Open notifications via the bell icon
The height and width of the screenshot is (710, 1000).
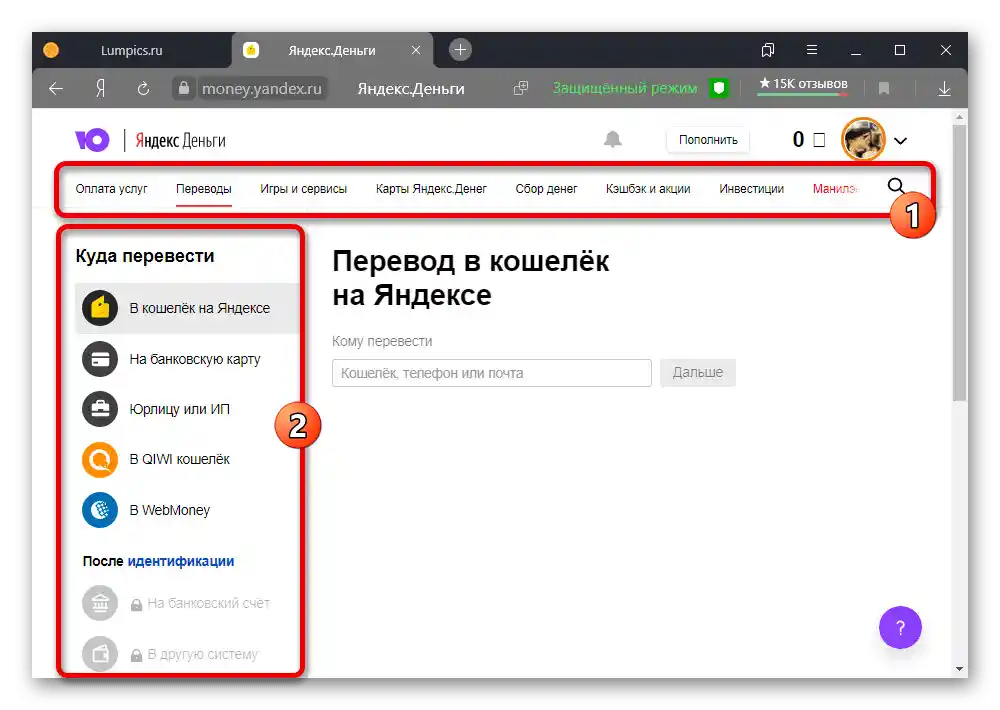[615, 139]
